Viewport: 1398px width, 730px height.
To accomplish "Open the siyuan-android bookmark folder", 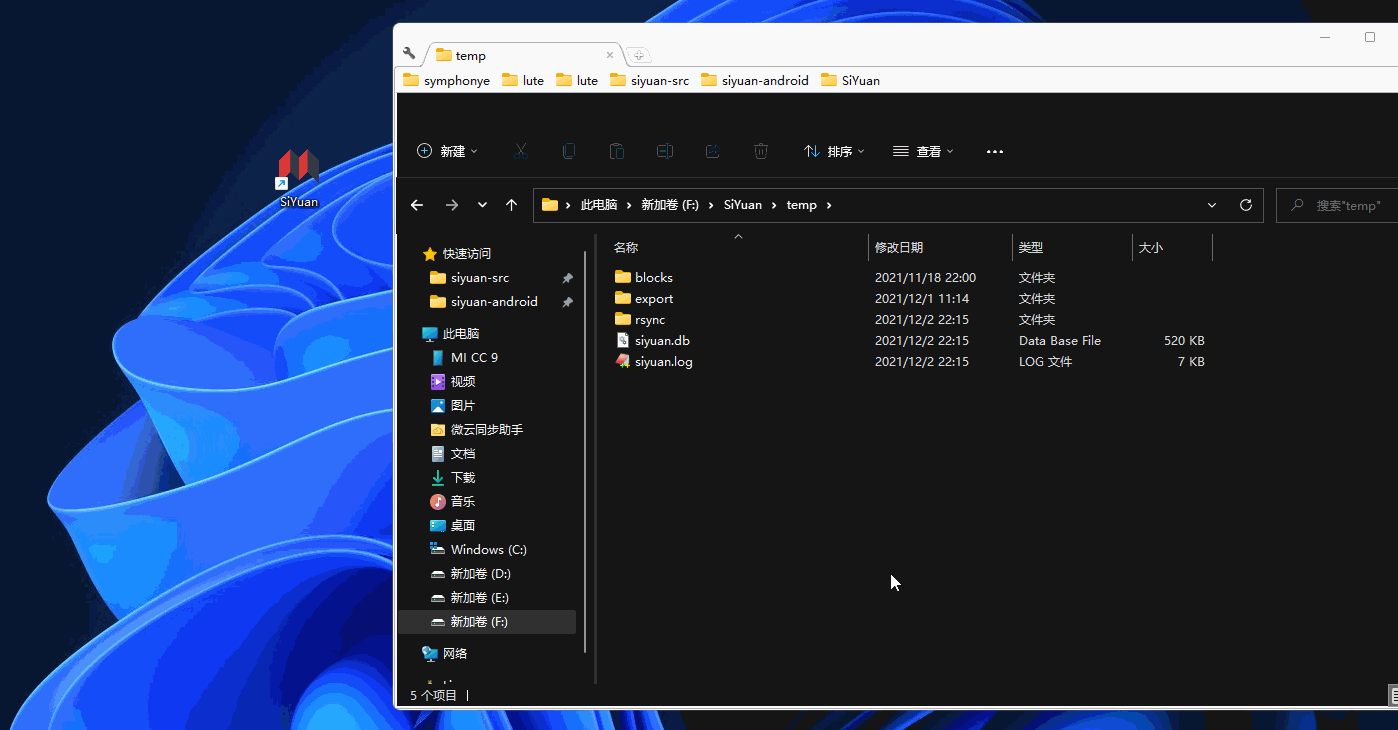I will click(x=755, y=81).
